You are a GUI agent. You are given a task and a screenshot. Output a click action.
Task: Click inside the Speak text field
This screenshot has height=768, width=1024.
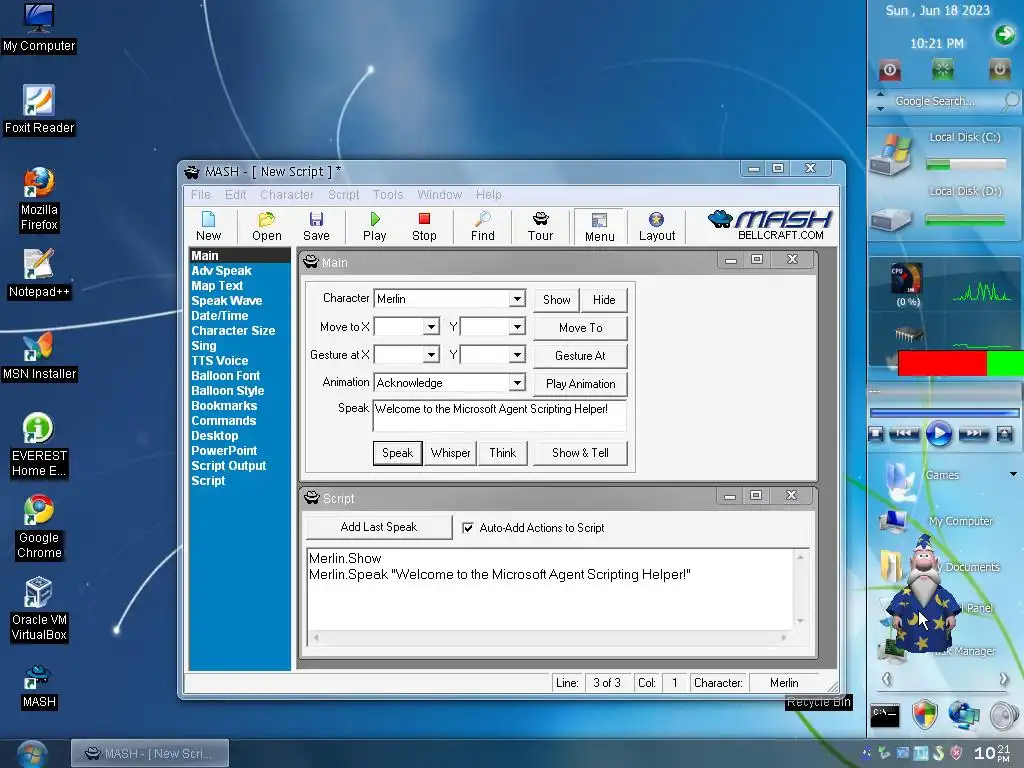tap(500, 416)
